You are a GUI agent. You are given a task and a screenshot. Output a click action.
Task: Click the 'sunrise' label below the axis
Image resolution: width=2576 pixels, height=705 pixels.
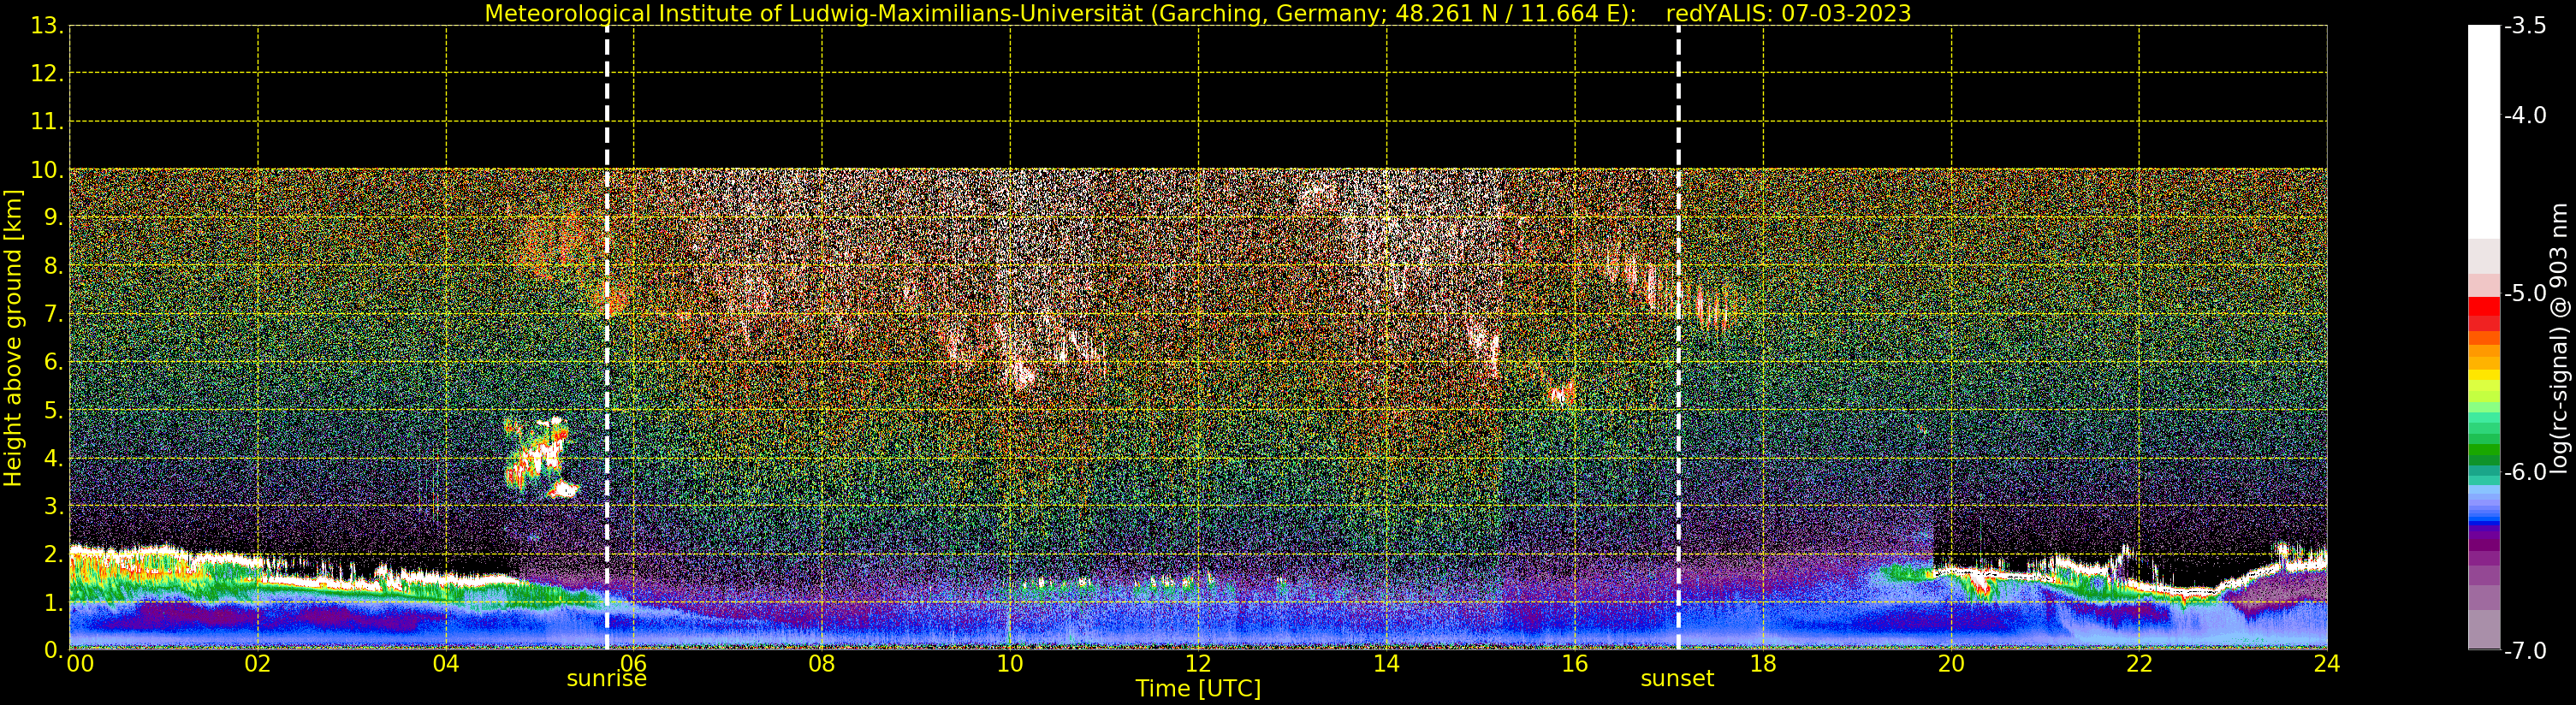(607, 679)
